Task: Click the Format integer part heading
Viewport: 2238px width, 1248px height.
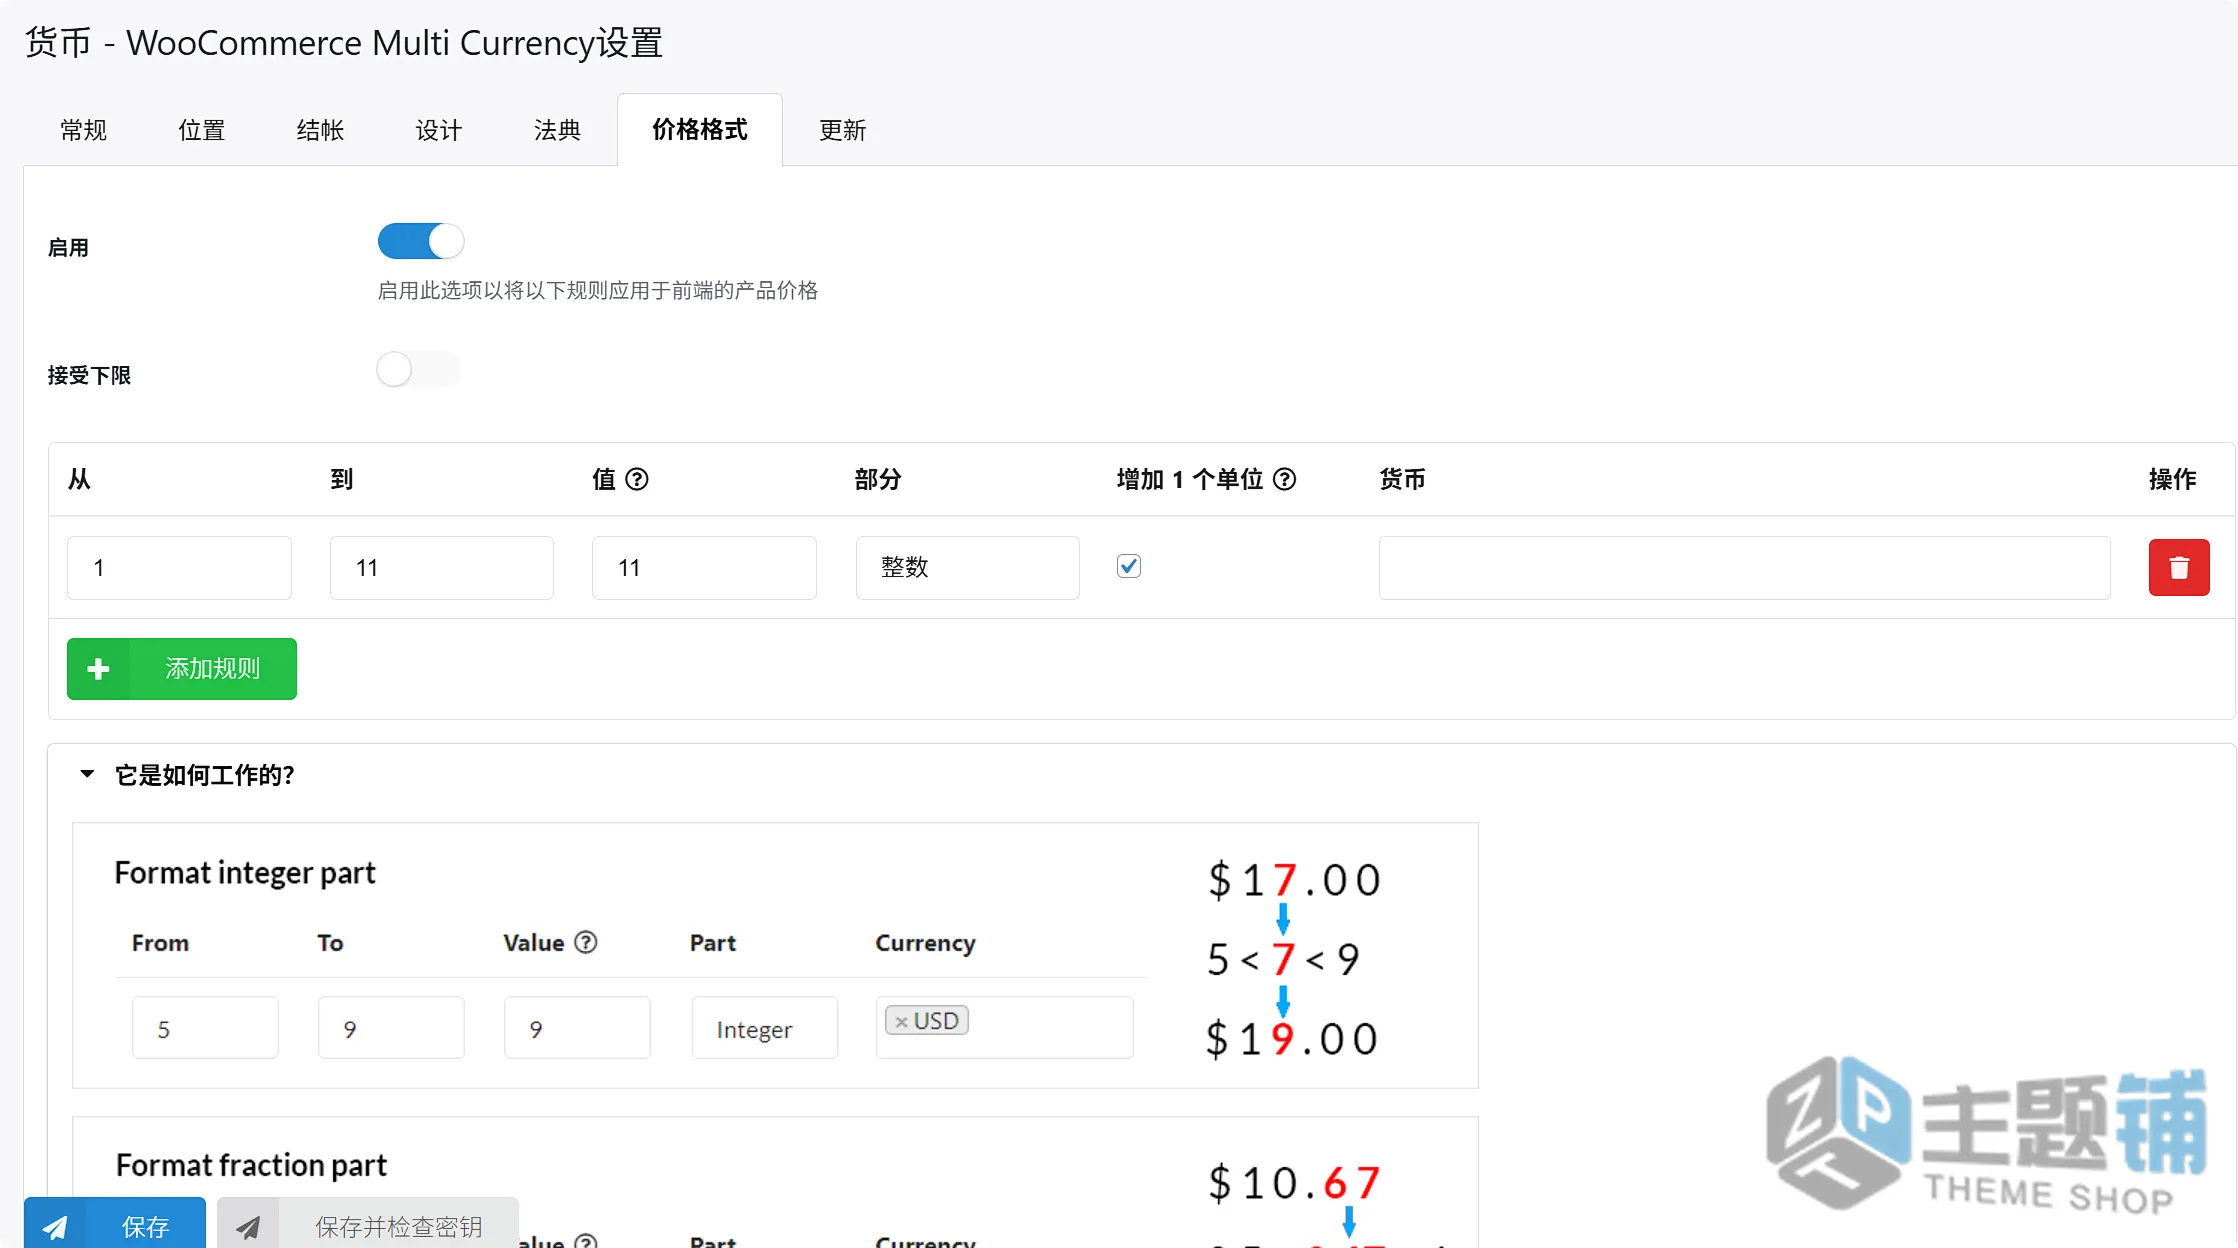Action: [245, 873]
